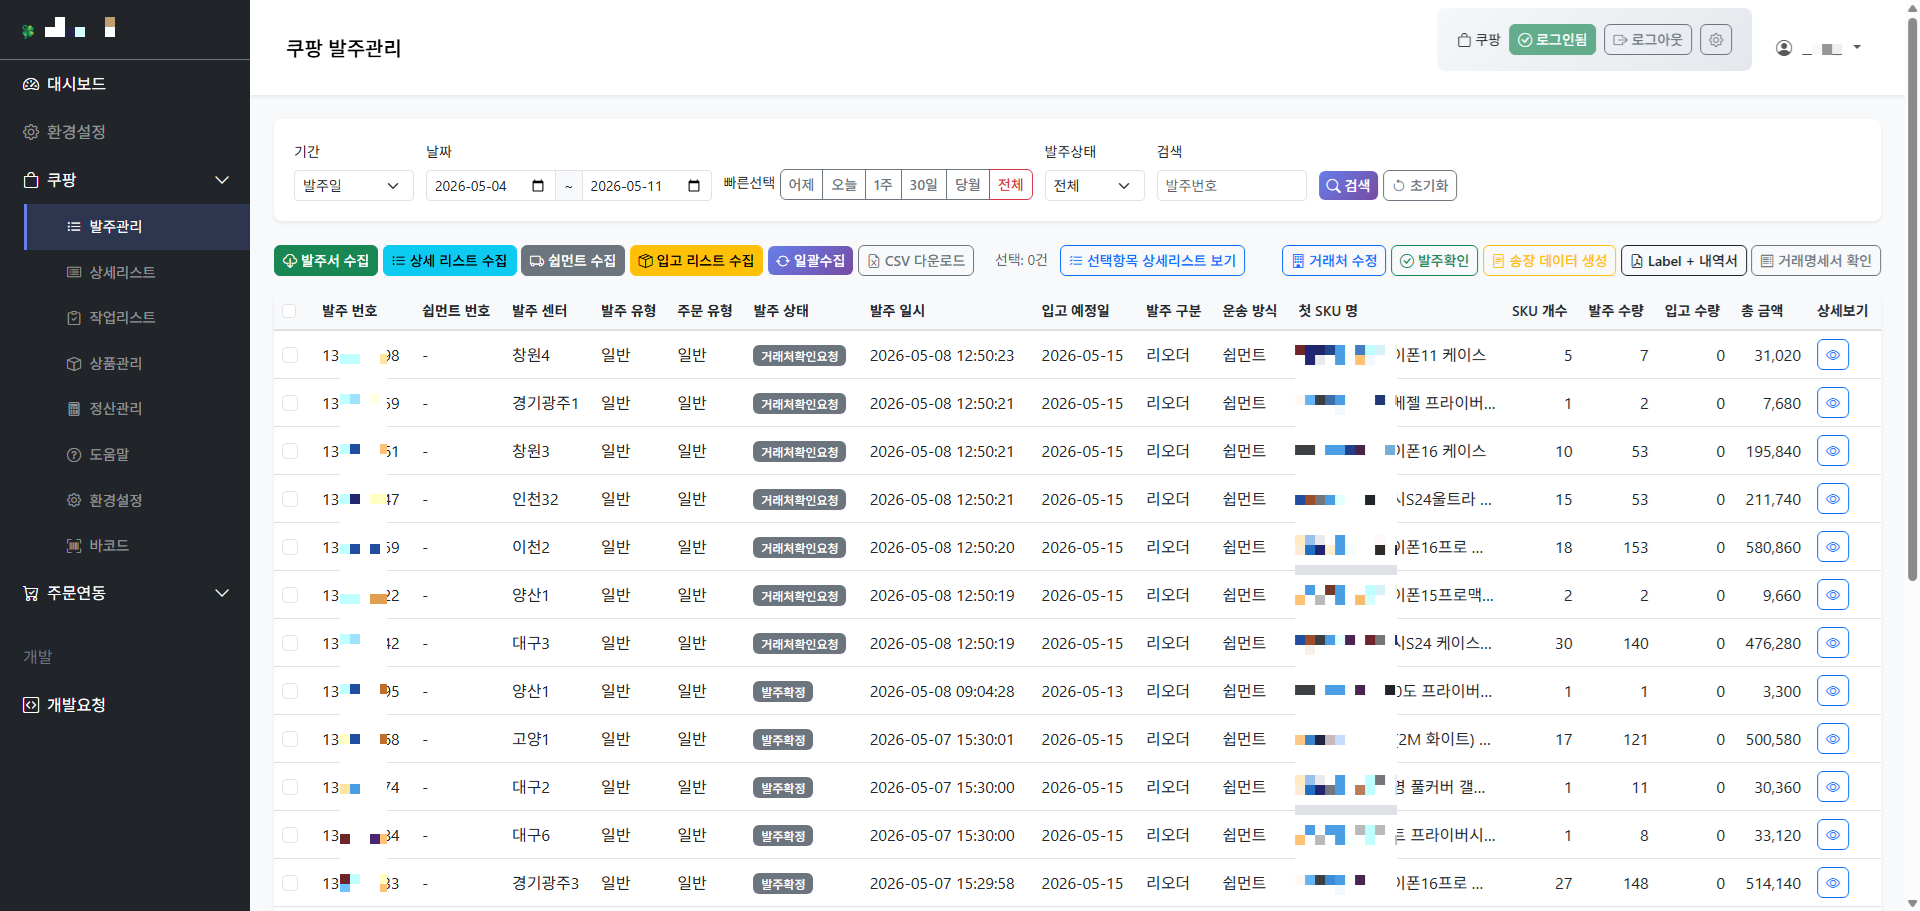Viewport: 1920px width, 911px height.
Task: View details of 창원4 row
Action: [x=1833, y=355]
